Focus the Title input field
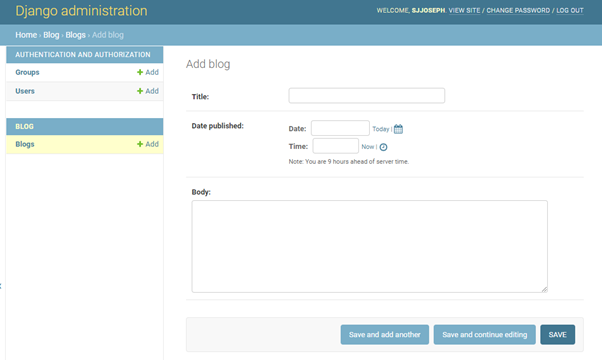The height and width of the screenshot is (360, 602). (367, 96)
